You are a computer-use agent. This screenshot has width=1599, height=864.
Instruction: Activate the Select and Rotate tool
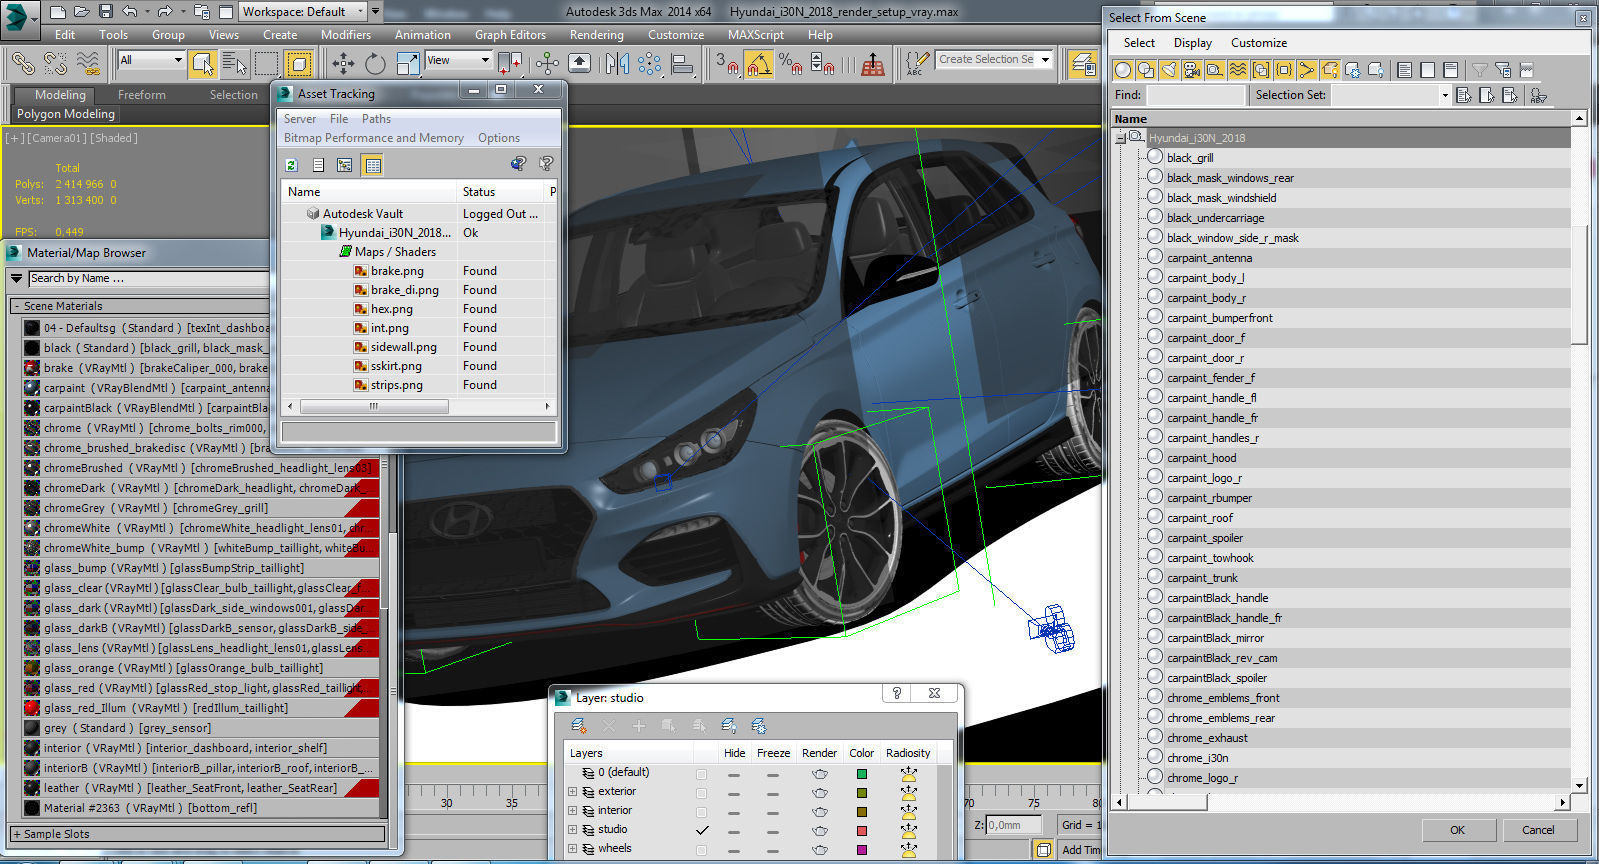(375, 64)
